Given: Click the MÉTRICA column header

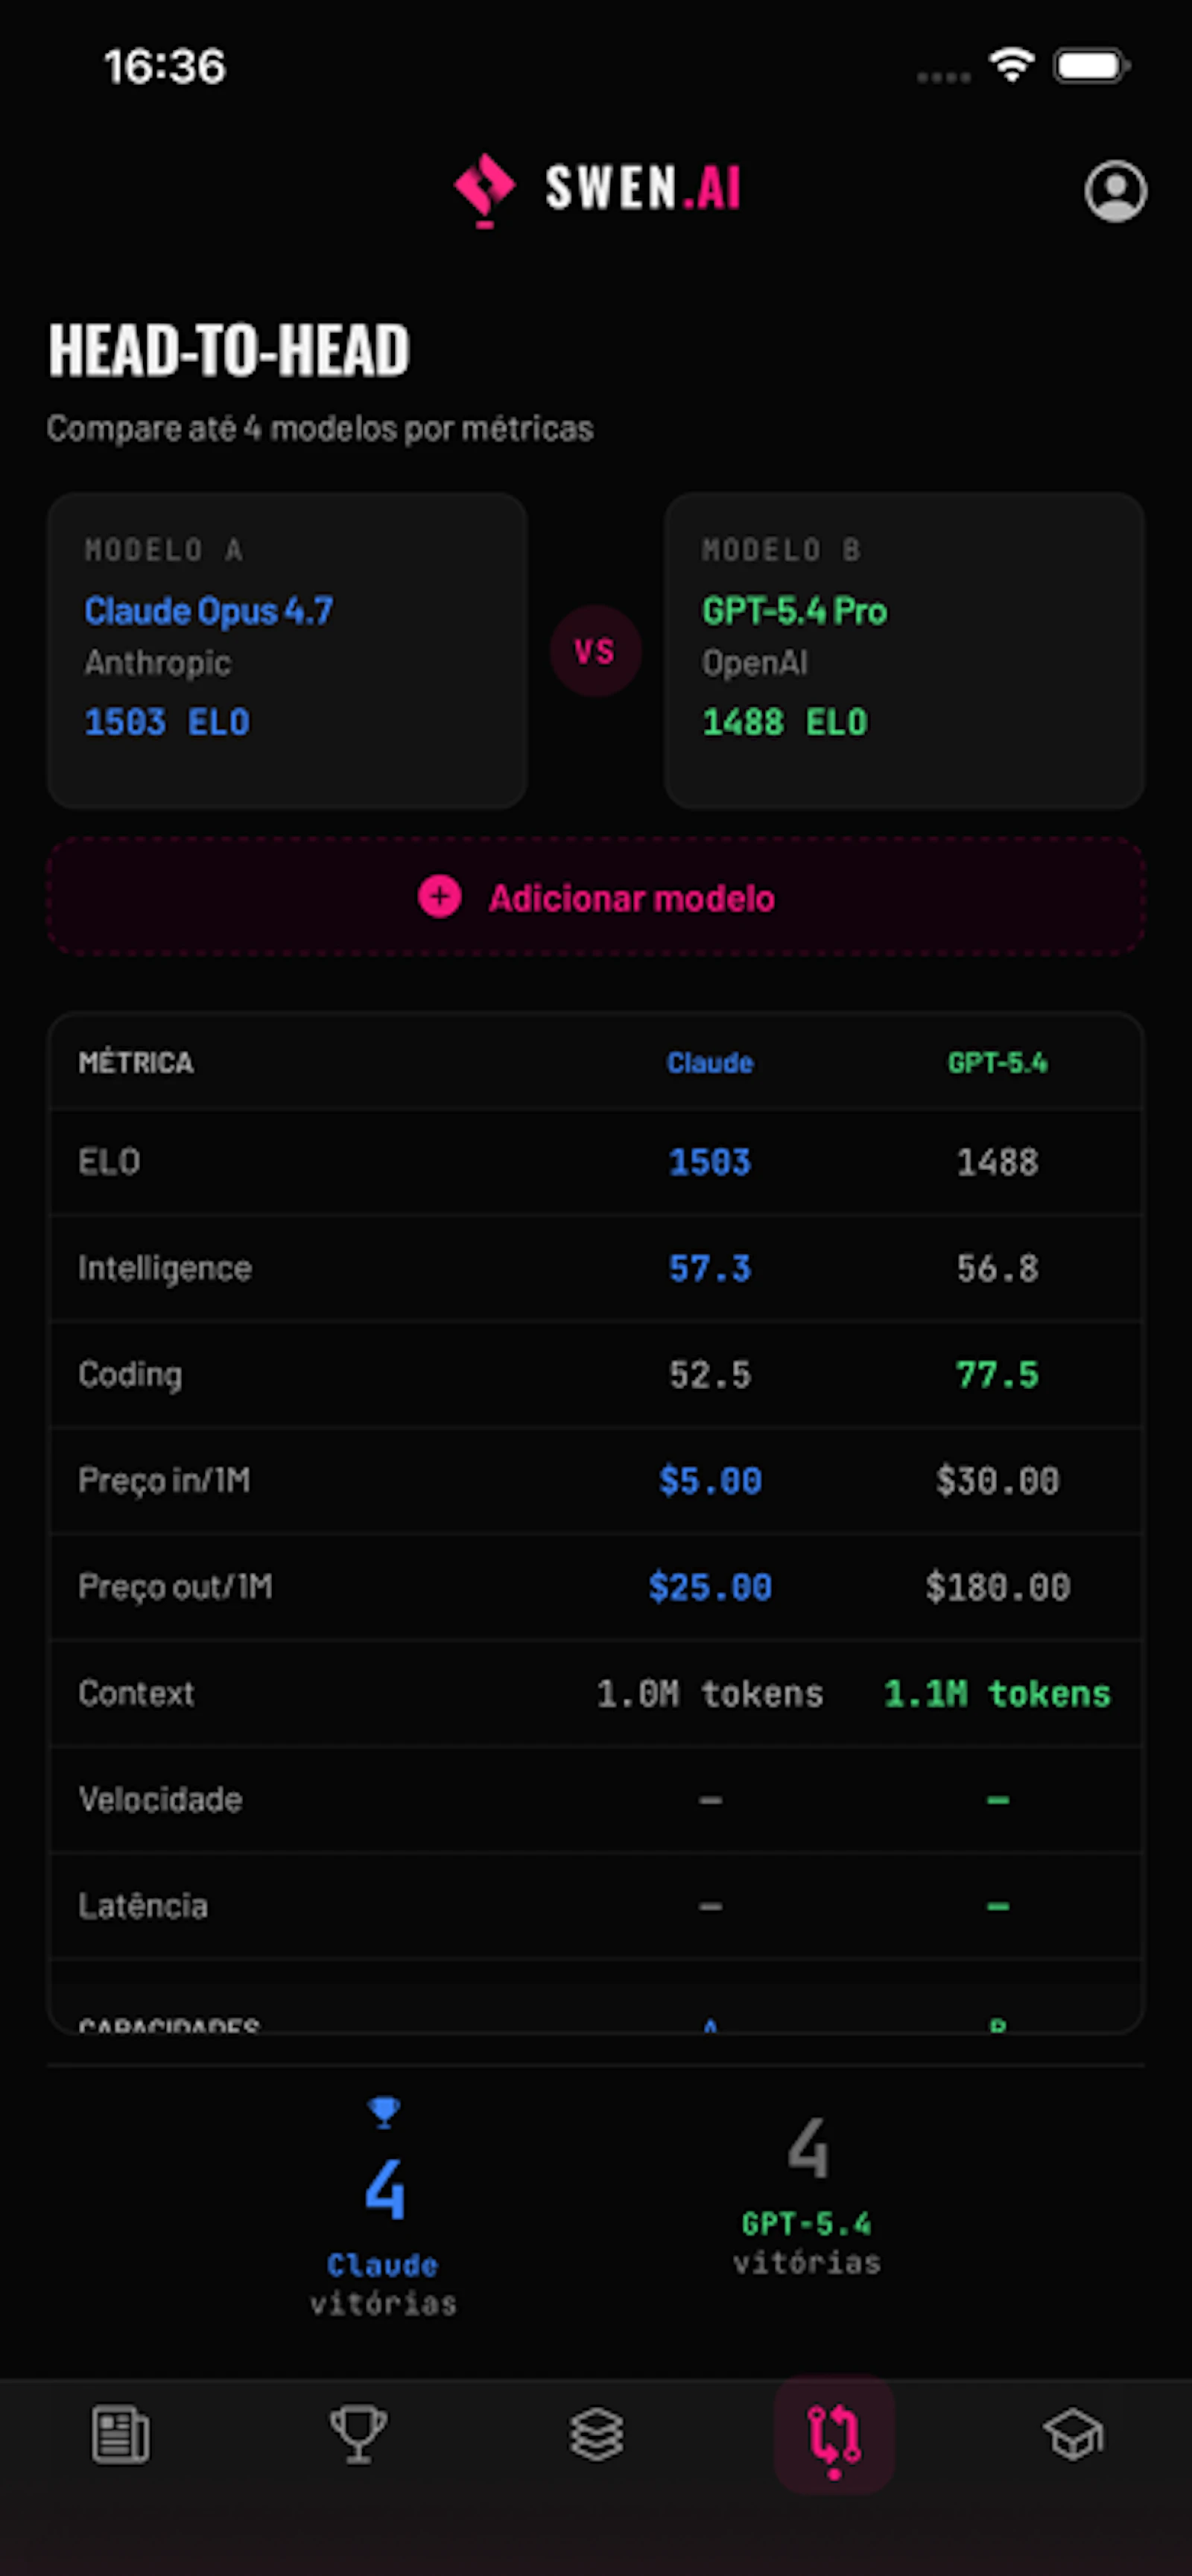Looking at the screenshot, I should (x=136, y=1062).
